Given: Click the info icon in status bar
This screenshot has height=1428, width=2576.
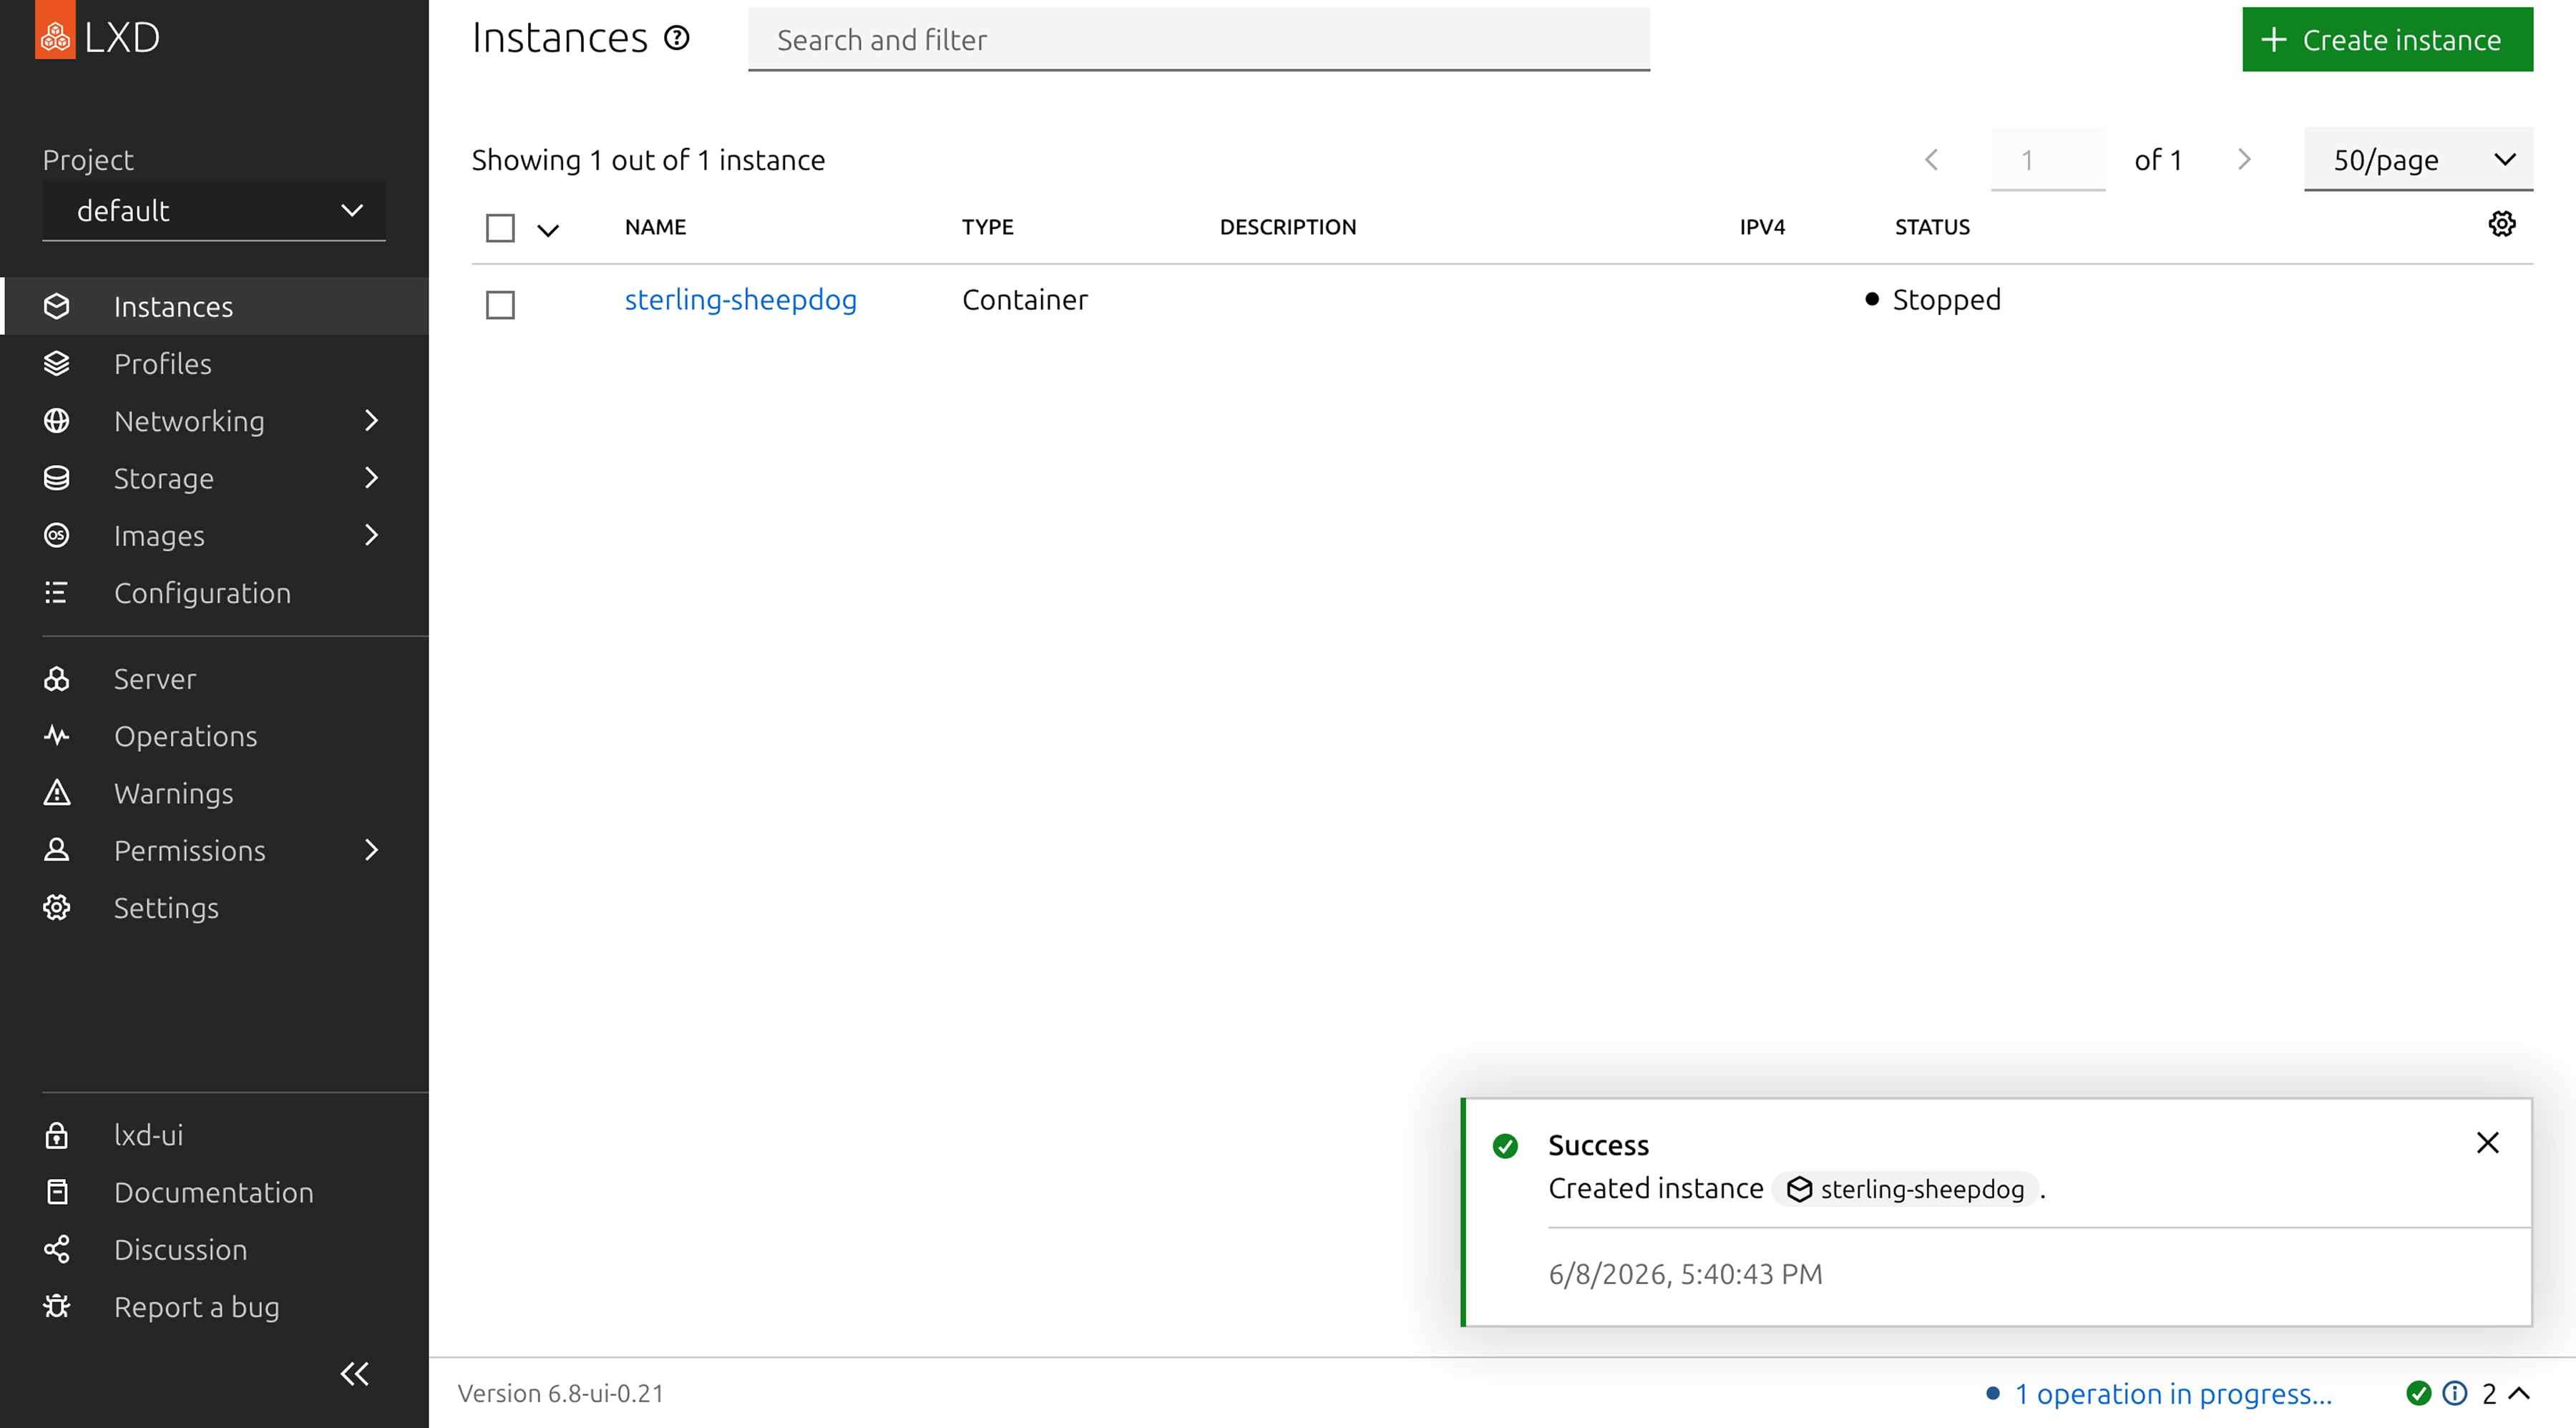Looking at the screenshot, I should tap(2455, 1393).
